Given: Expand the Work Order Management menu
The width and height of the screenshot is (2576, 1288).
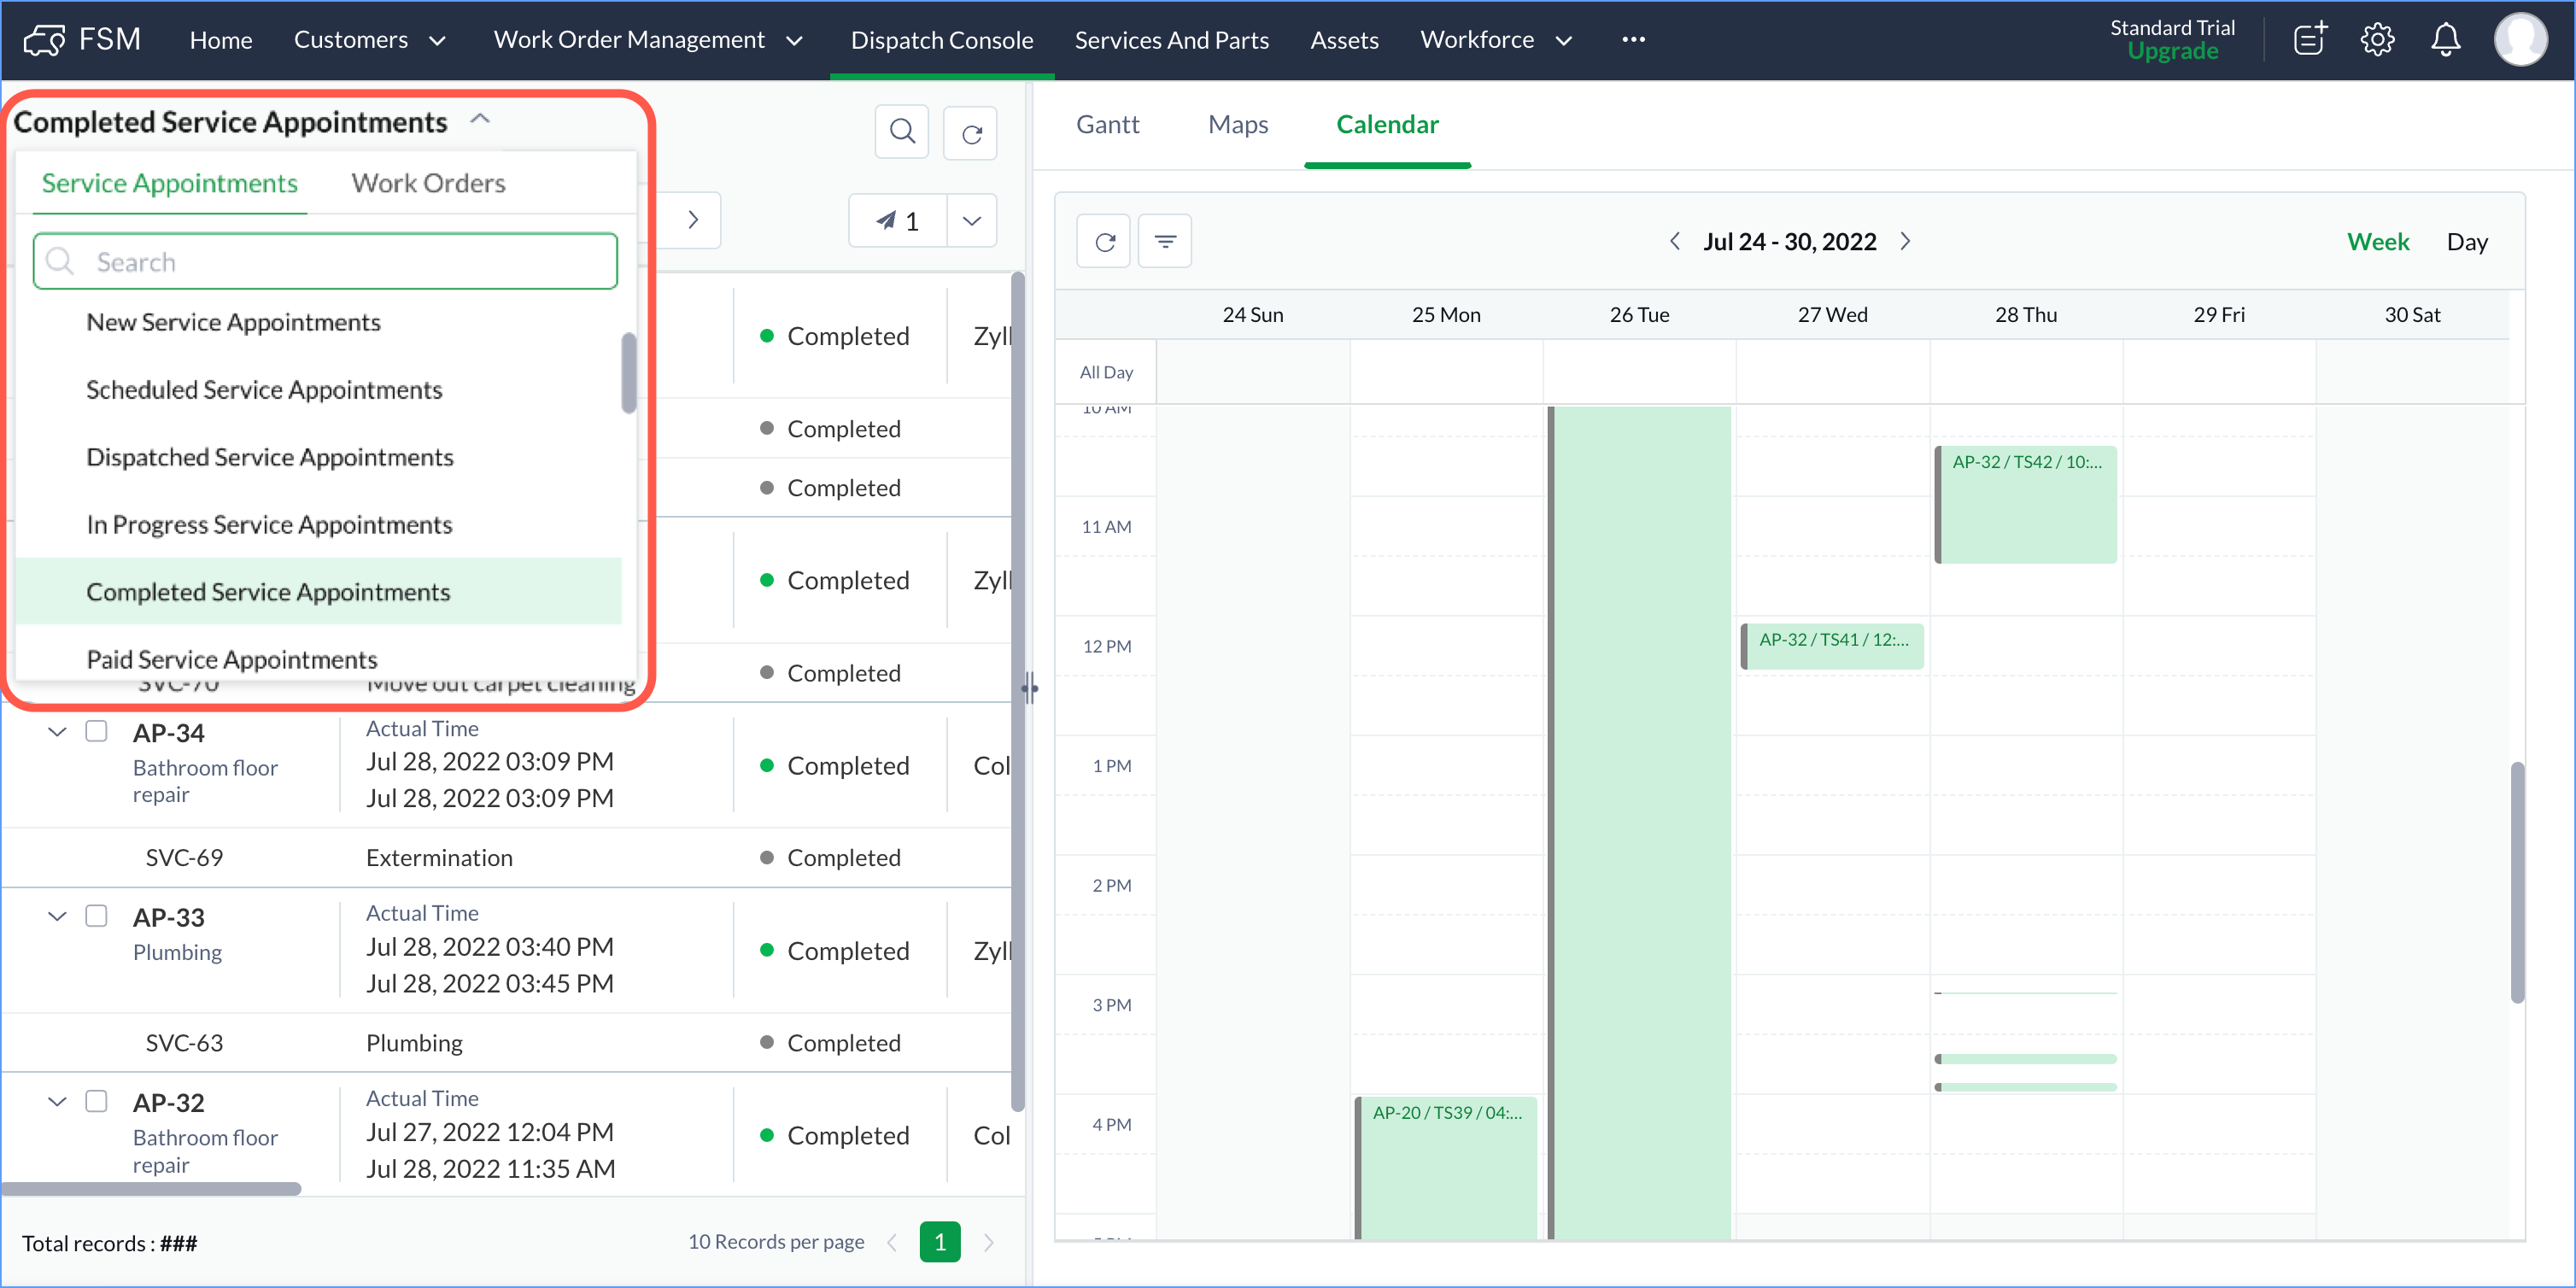Looking at the screenshot, I should click(647, 40).
